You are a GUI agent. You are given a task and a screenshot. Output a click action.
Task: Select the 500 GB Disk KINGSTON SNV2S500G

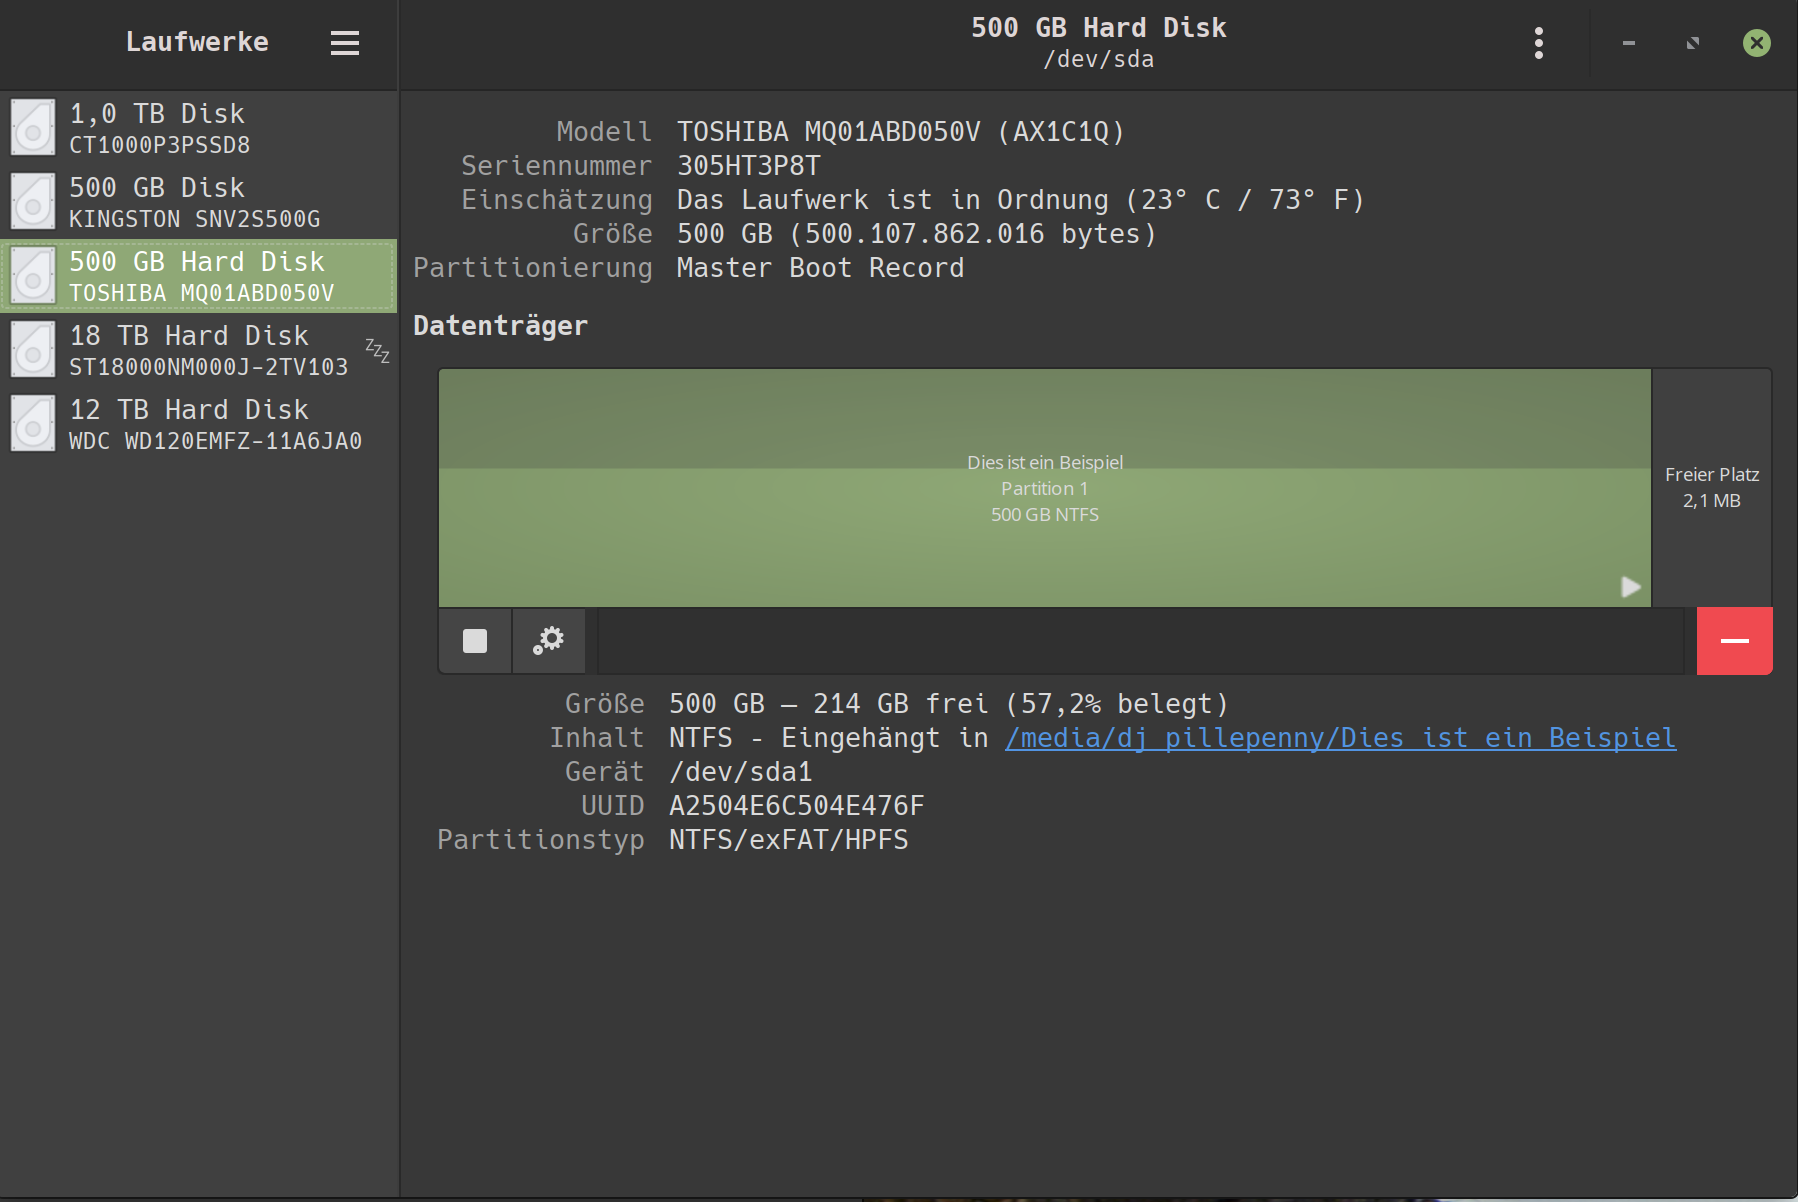coord(199,202)
